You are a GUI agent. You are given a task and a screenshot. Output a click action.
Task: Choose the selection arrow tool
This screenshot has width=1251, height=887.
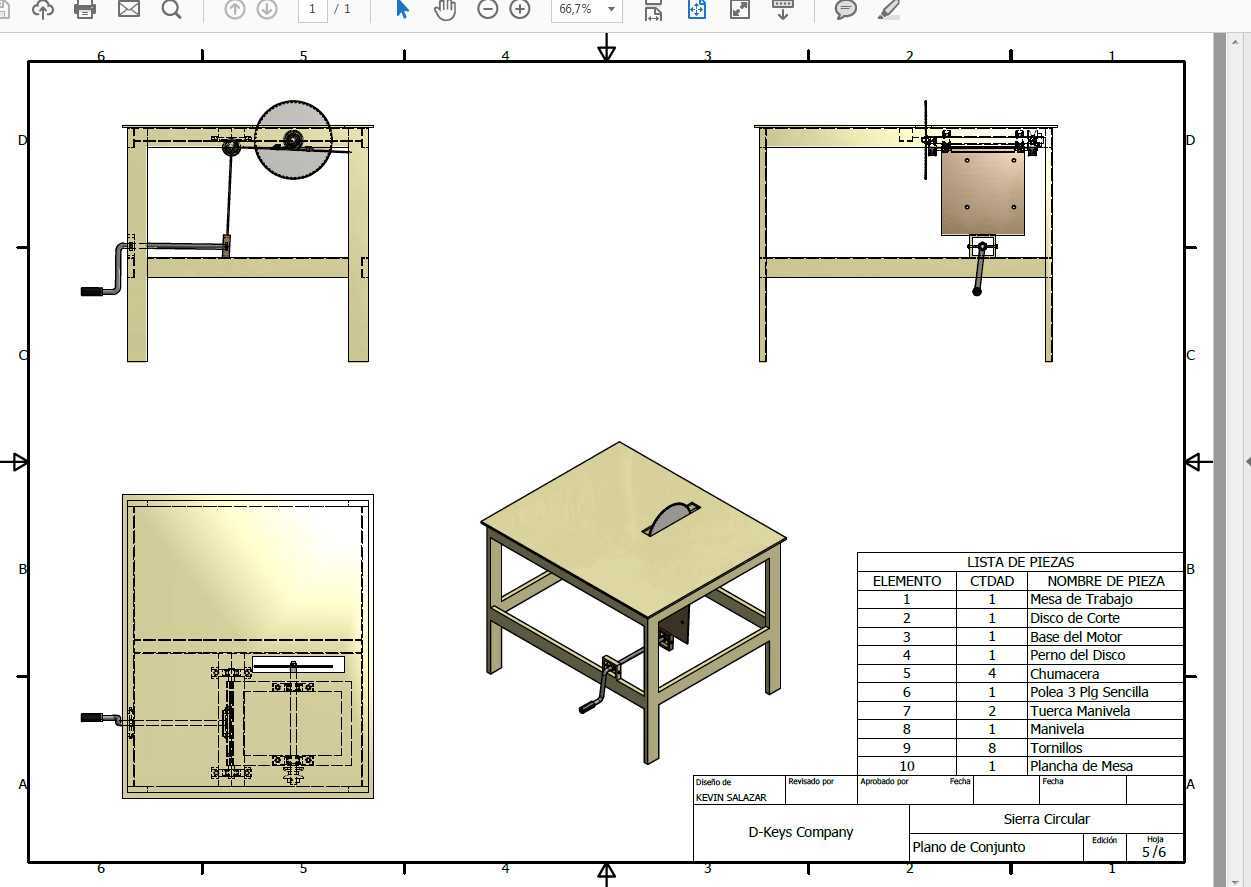[402, 9]
